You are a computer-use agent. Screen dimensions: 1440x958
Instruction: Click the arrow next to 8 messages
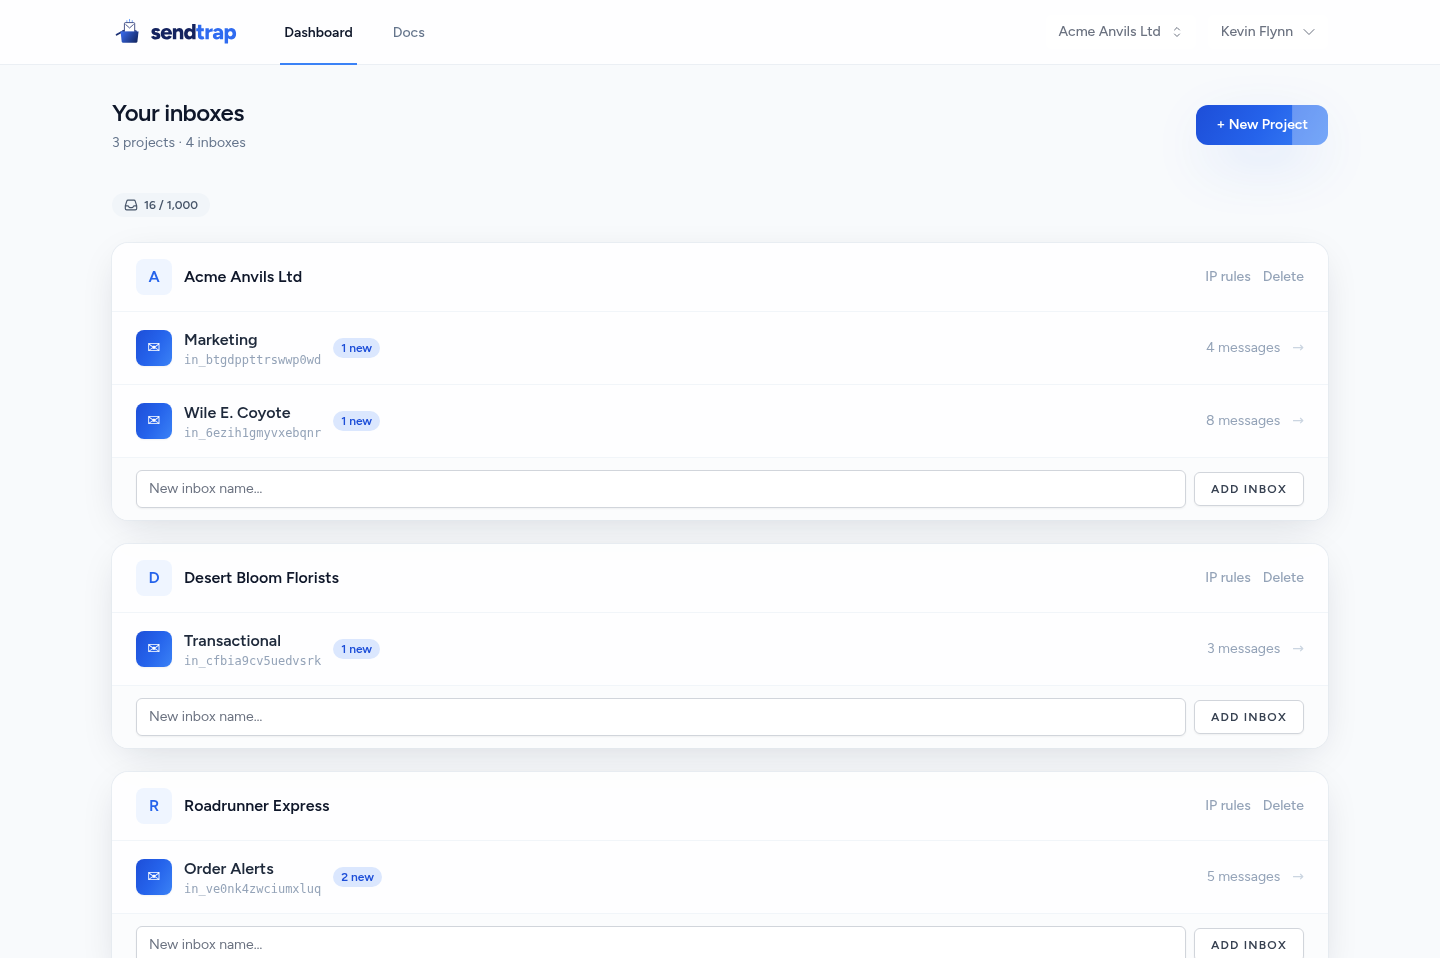point(1298,421)
